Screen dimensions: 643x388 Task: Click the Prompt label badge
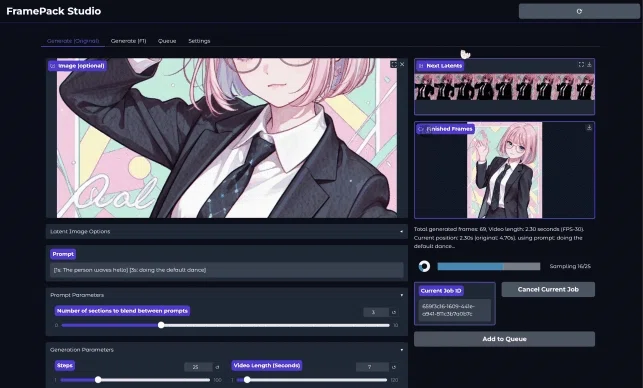point(63,254)
